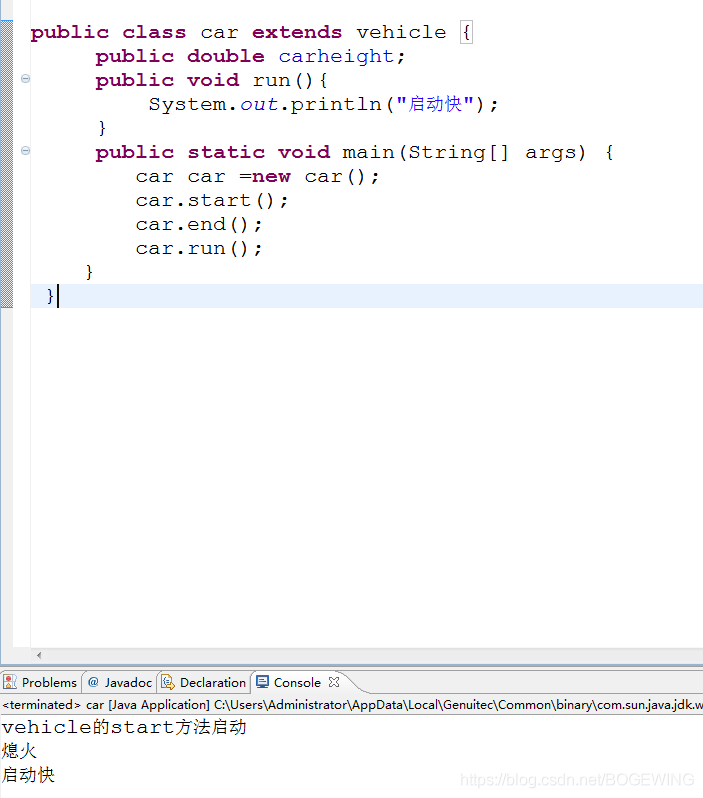Click the Javadoc @ icon
The height and width of the screenshot is (798, 703).
pos(93,682)
